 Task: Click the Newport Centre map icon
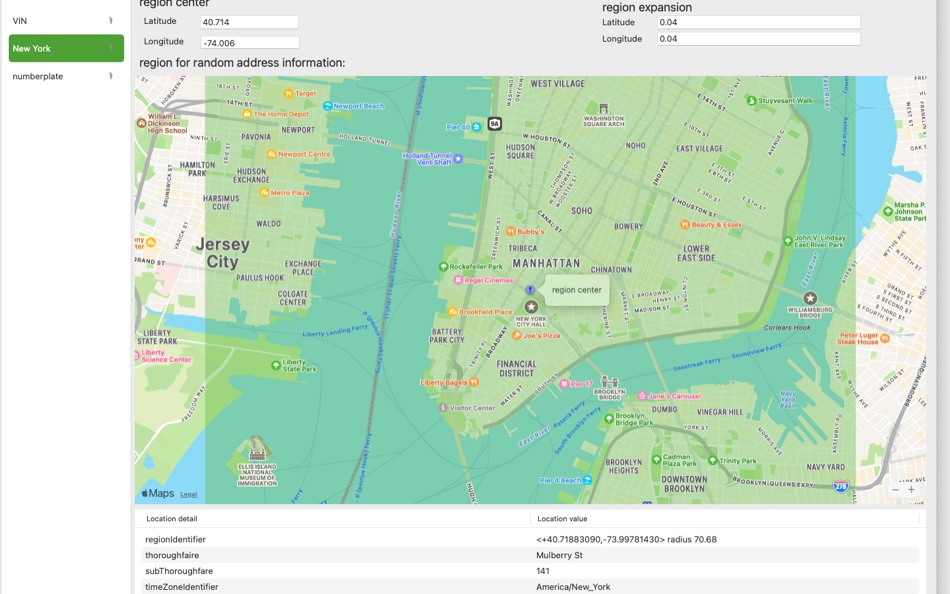271,154
